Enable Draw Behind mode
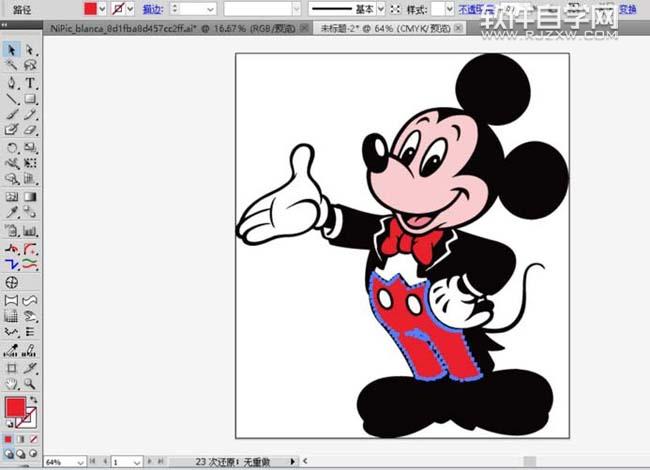The height and width of the screenshot is (470, 650). (x=21, y=454)
